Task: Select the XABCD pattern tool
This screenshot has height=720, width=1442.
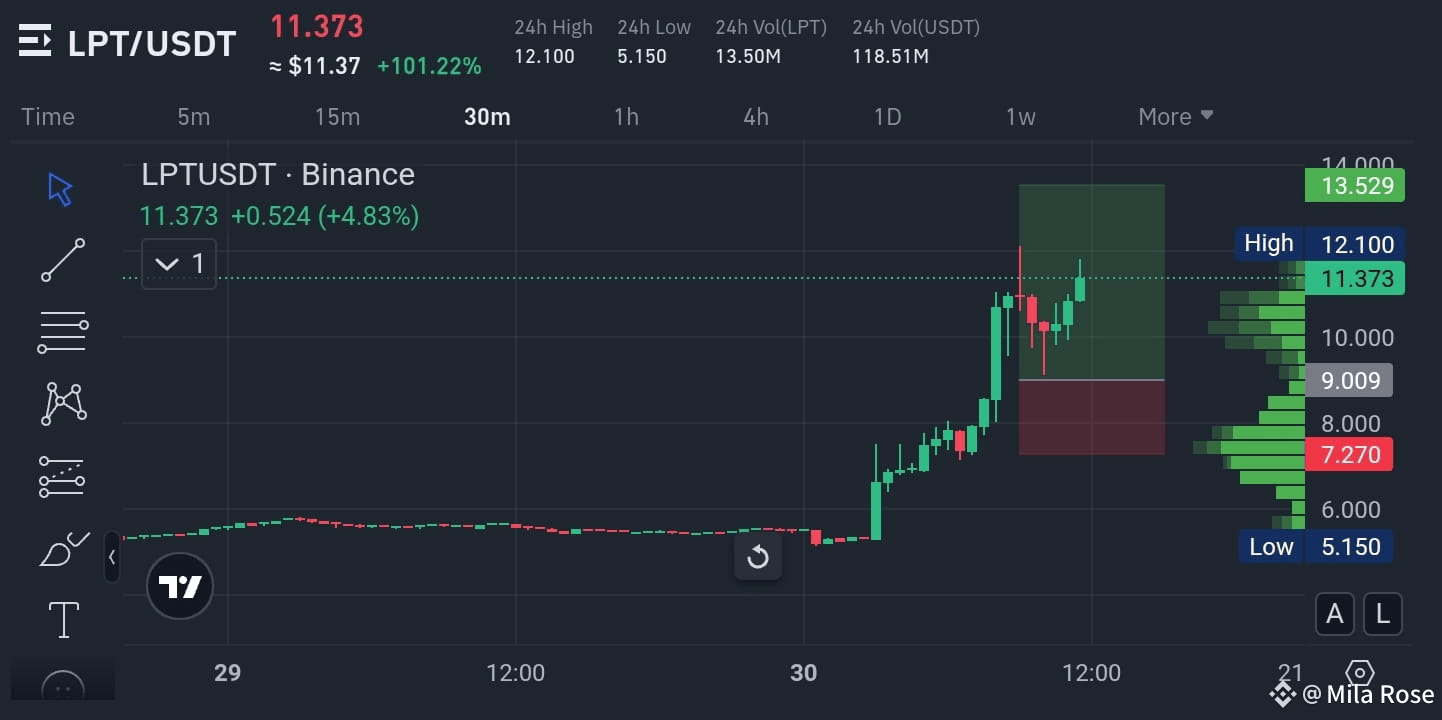Action: point(62,403)
